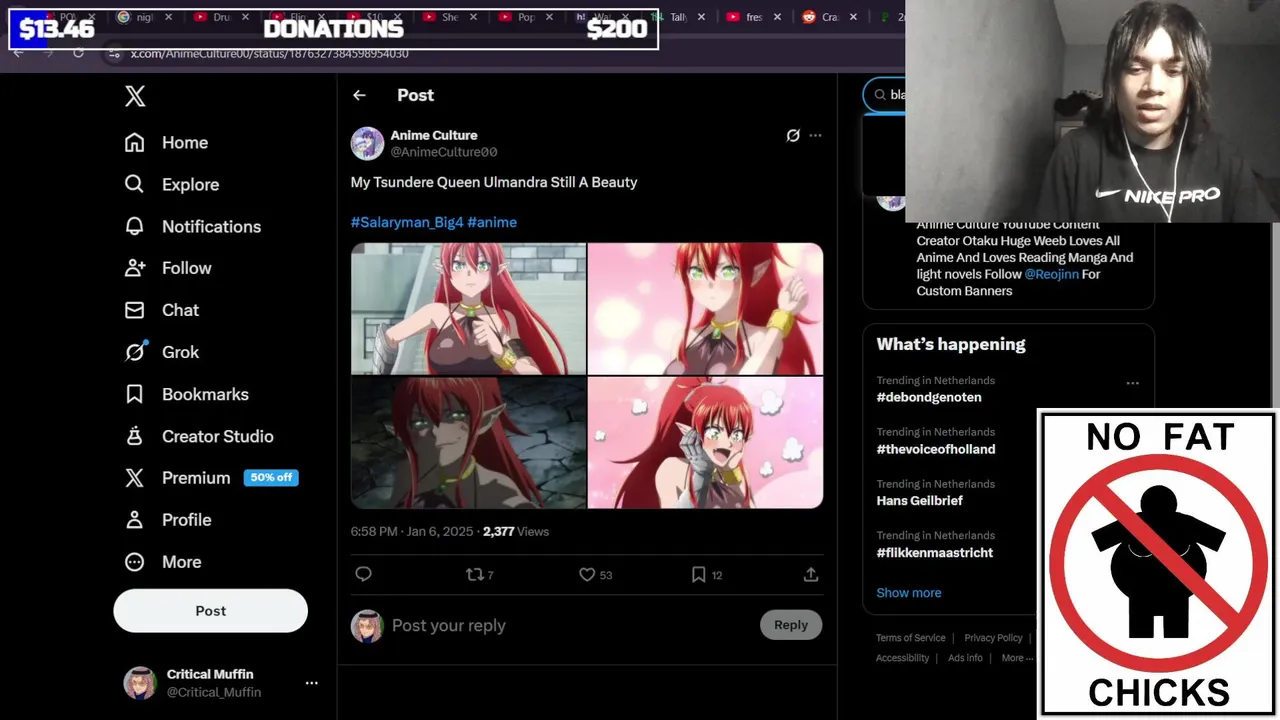The image size is (1280, 720).
Task: Open Premium 50% off item
Action: click(x=211, y=478)
